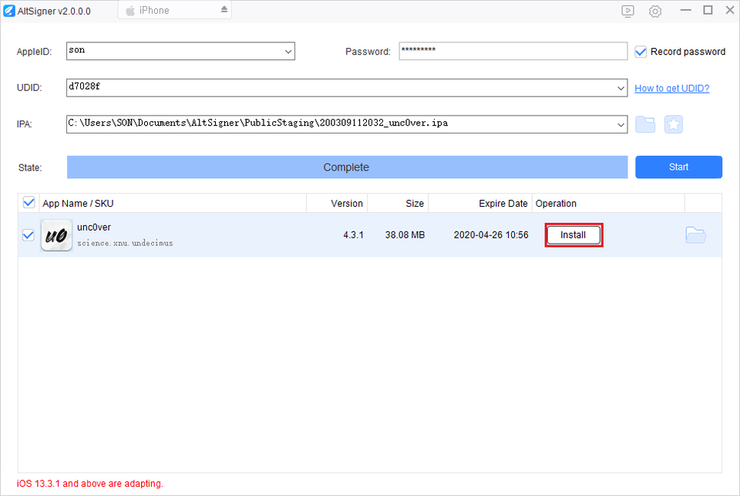Expand the IPA path dropdown
This screenshot has height=496, width=740.
621,125
